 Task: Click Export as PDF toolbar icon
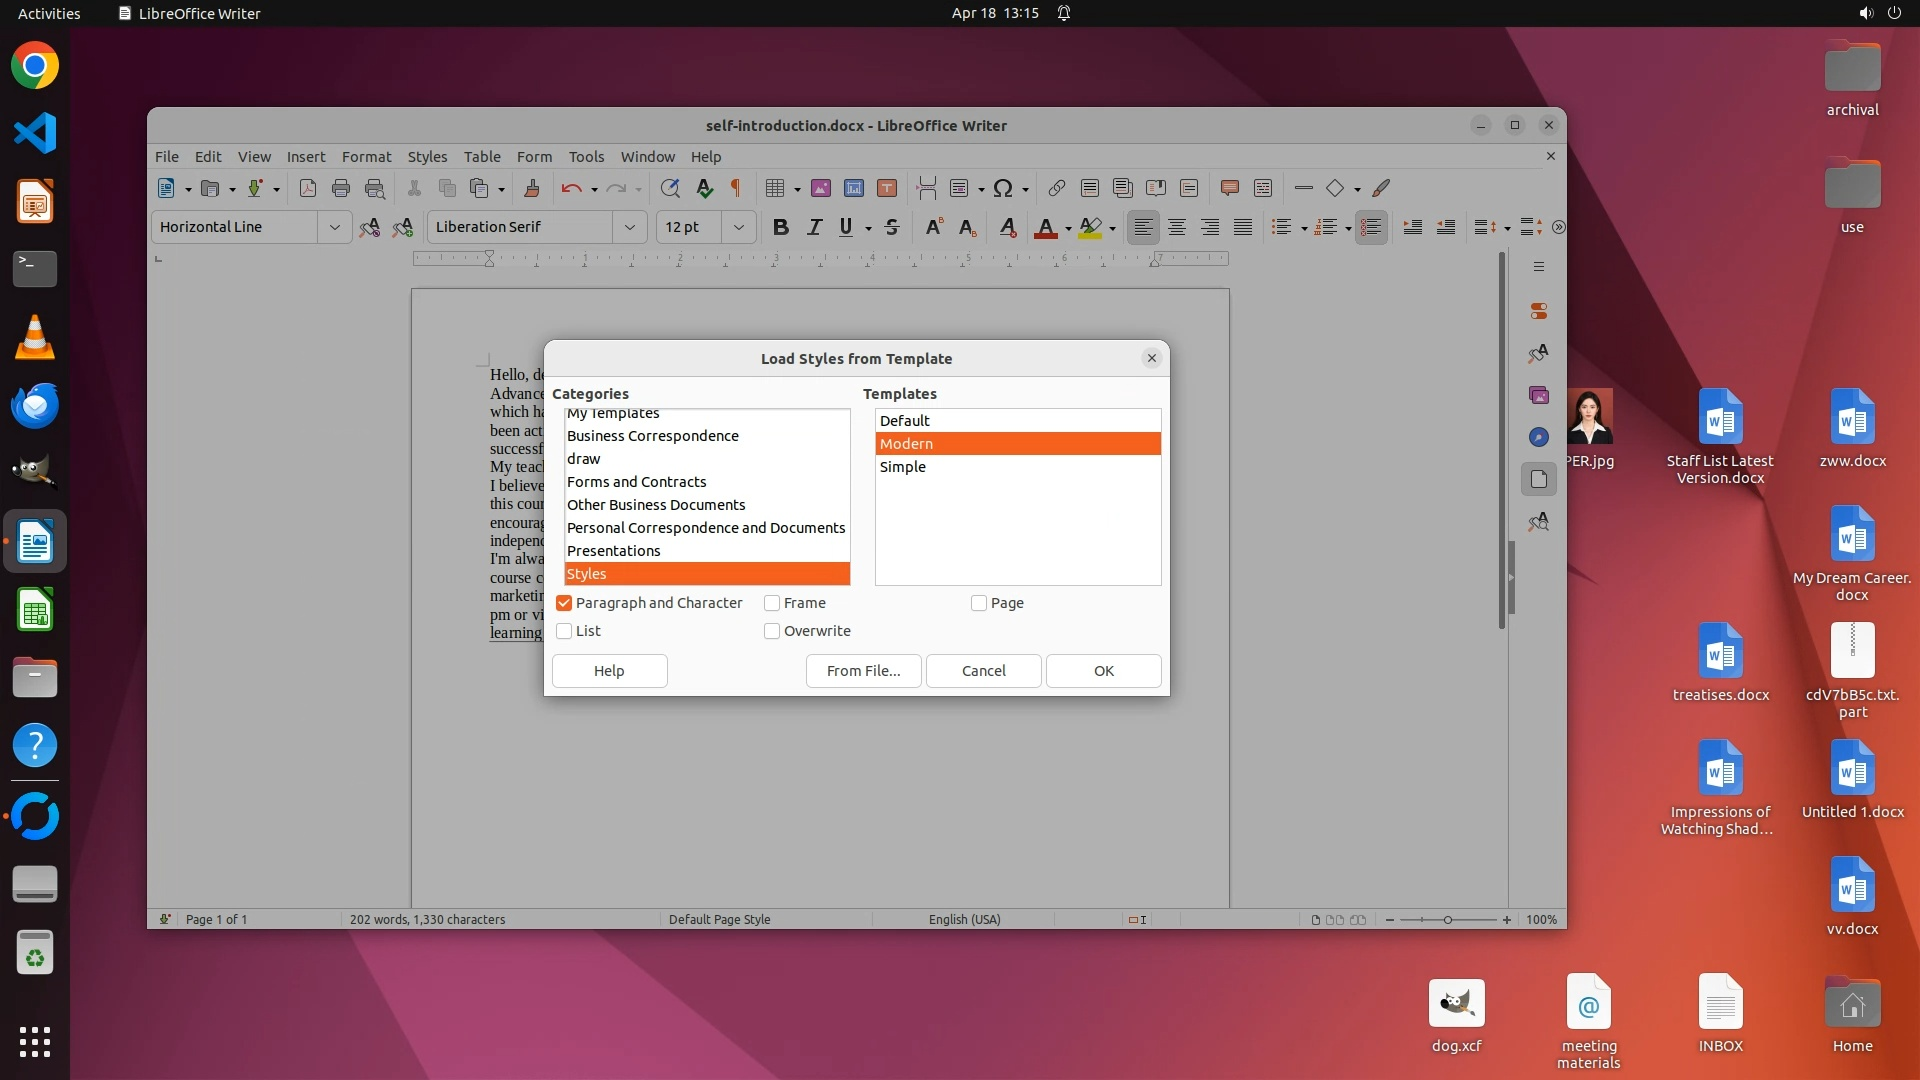(308, 188)
